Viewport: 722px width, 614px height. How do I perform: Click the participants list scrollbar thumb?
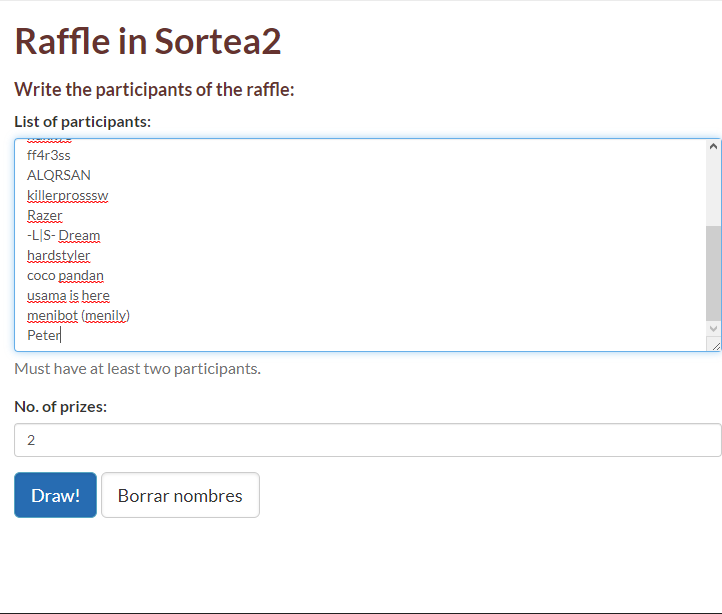[713, 272]
